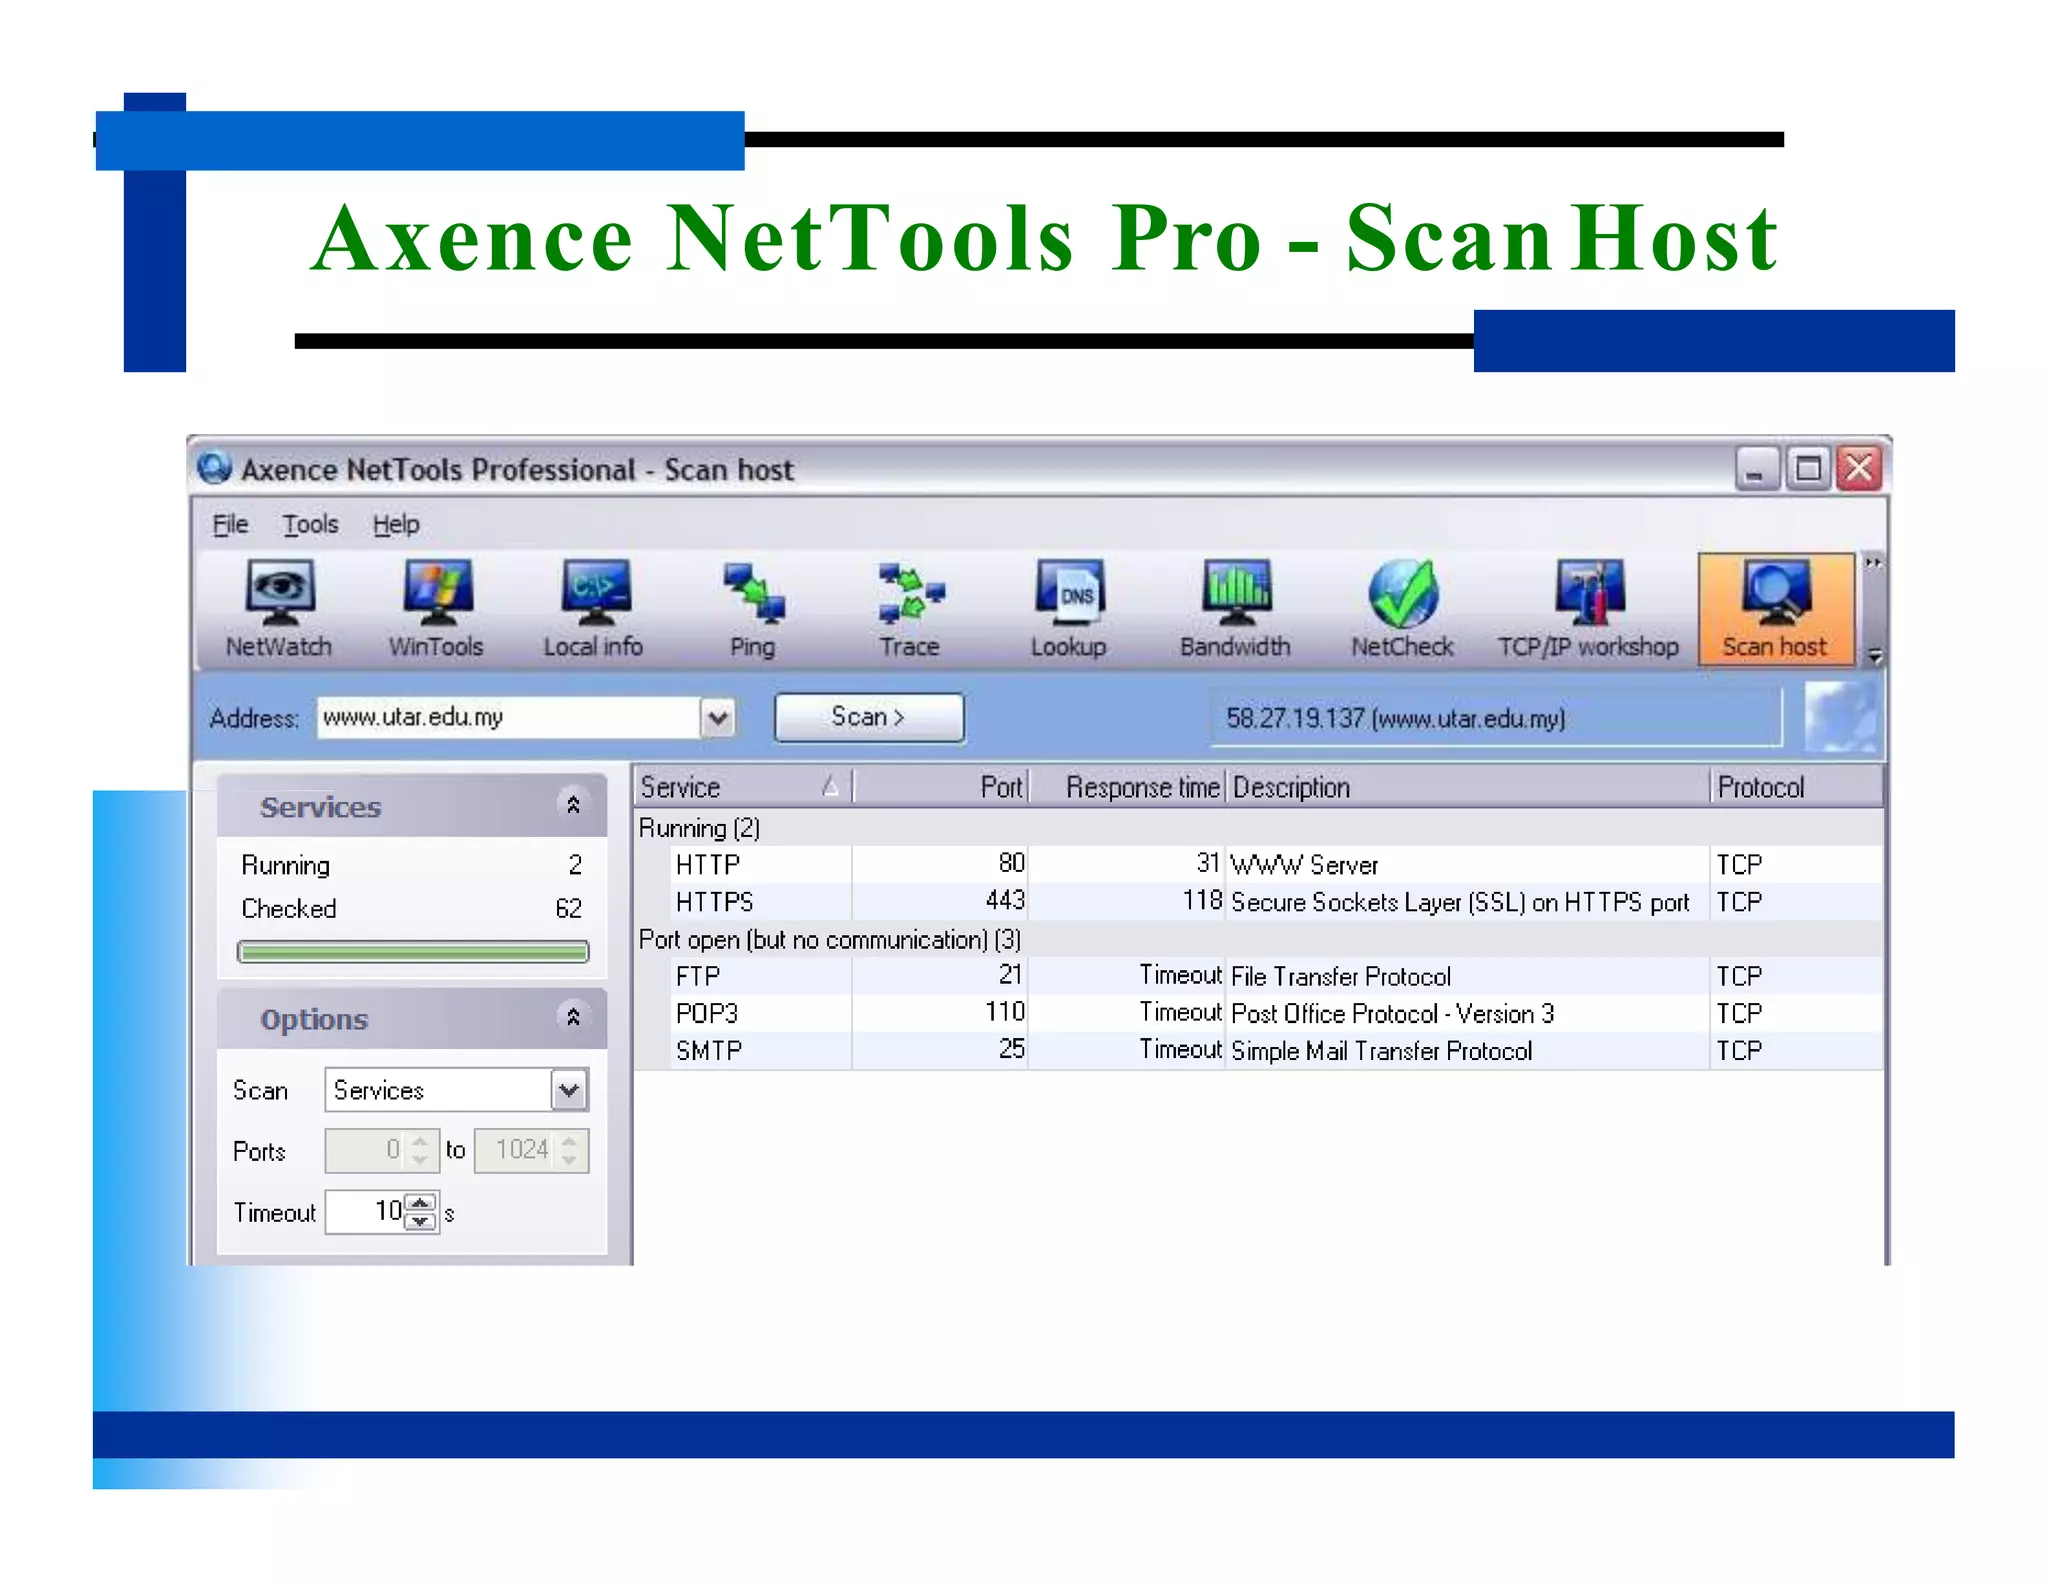Screen dimensions: 2048x1582
Task: Click the Ports end field showing 1024
Action: click(516, 1150)
